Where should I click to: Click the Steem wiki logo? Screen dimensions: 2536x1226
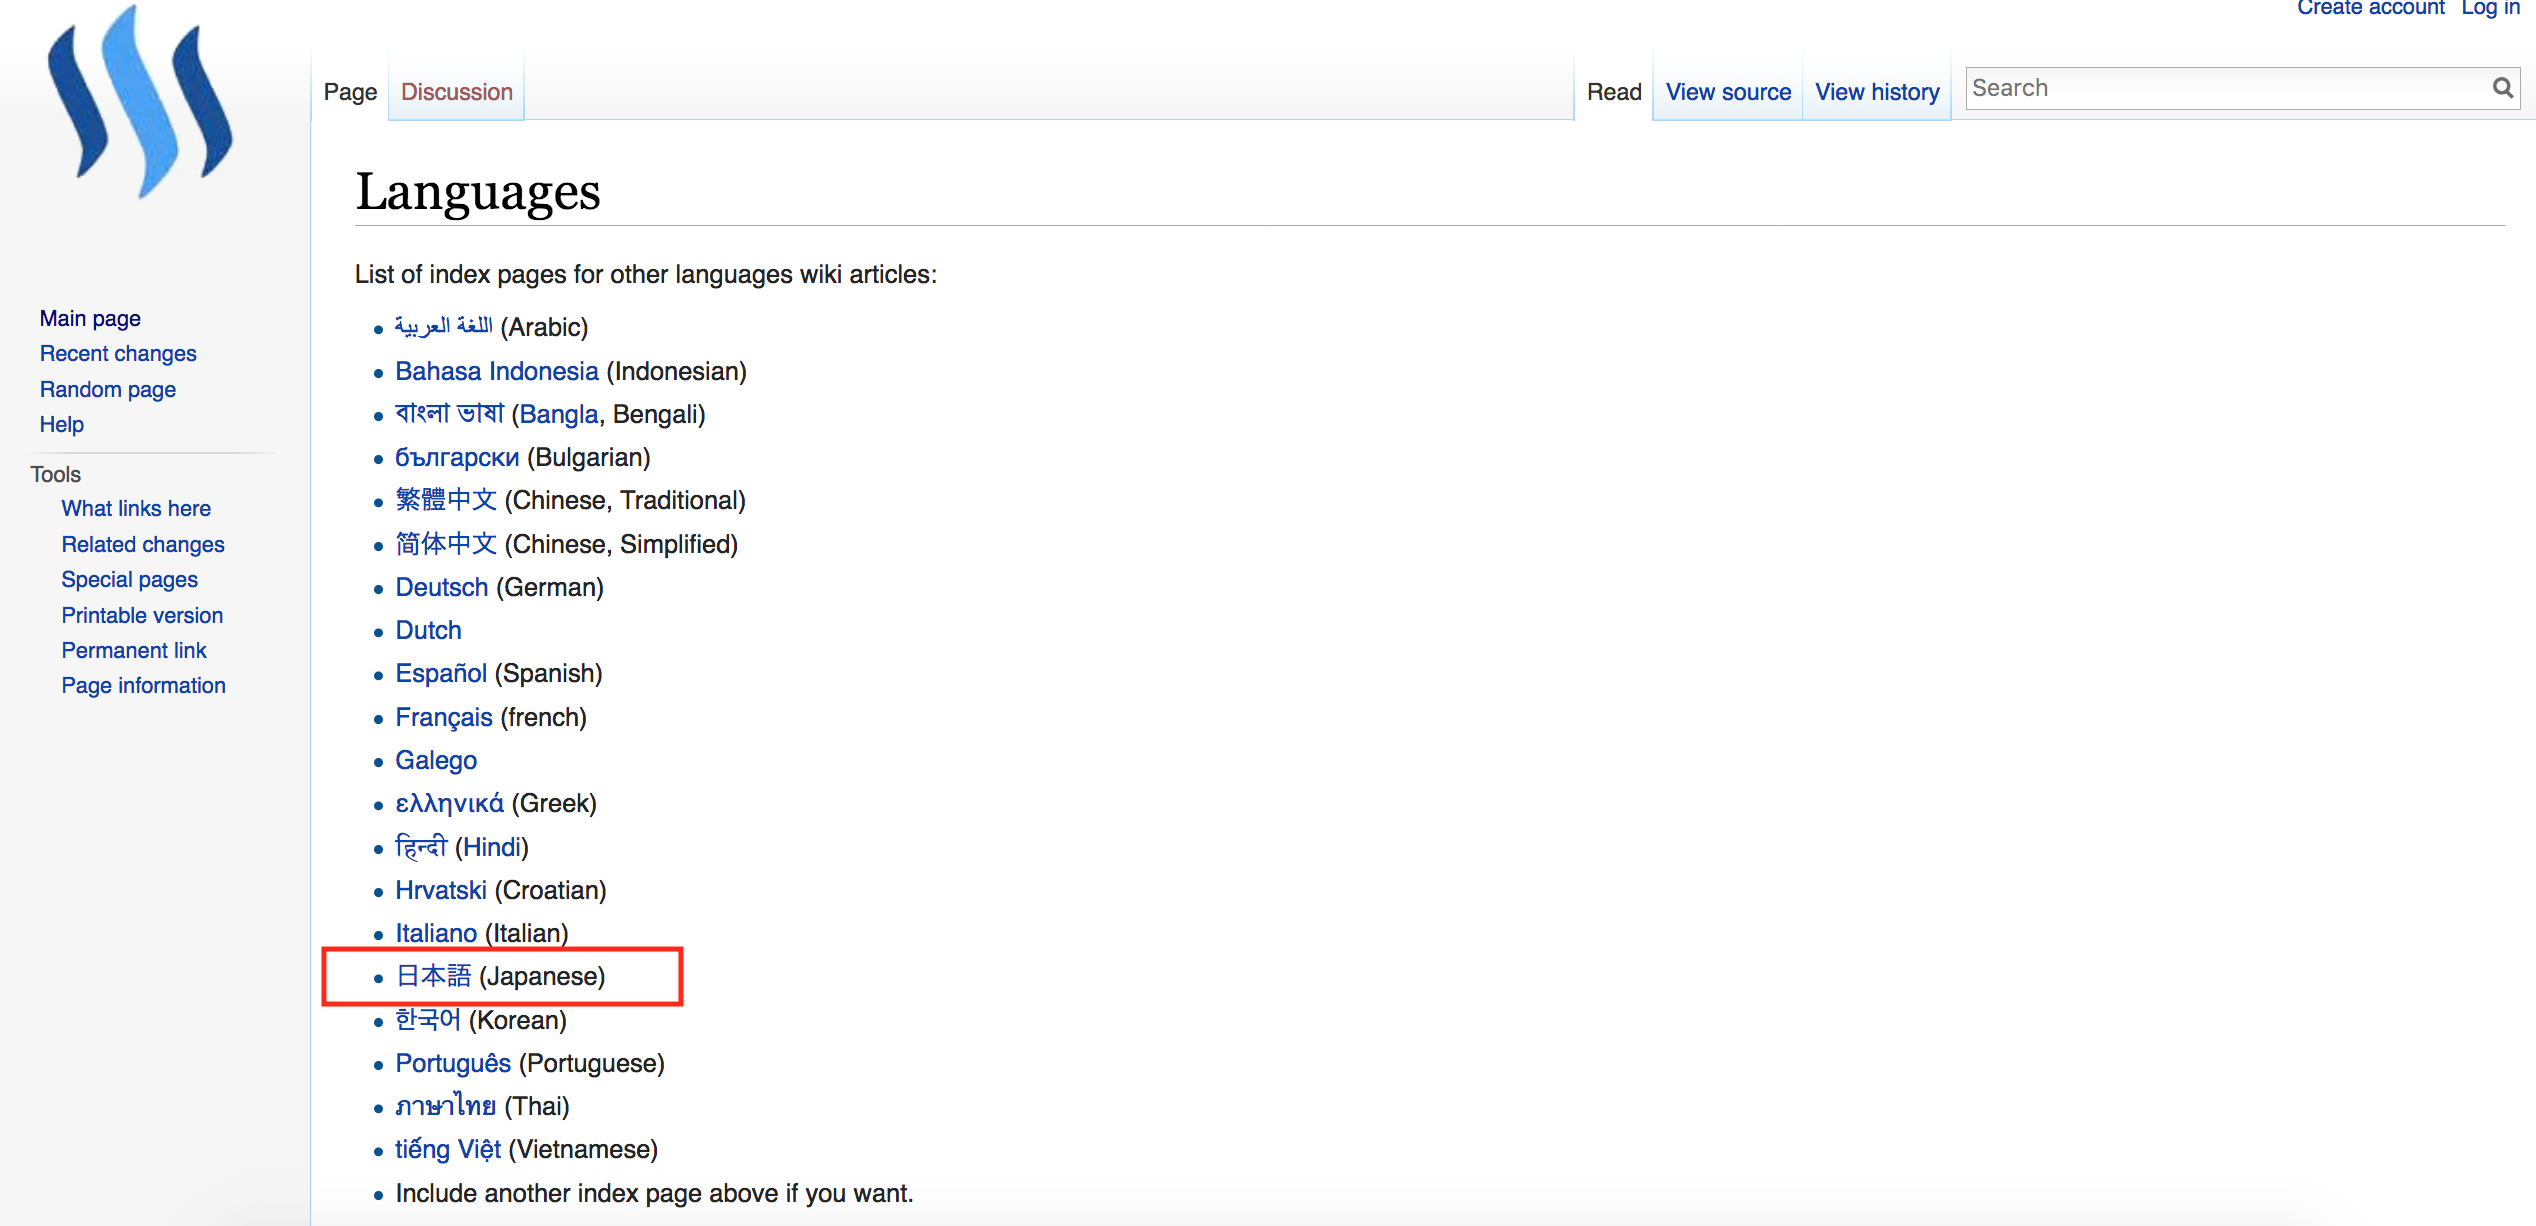(x=140, y=103)
